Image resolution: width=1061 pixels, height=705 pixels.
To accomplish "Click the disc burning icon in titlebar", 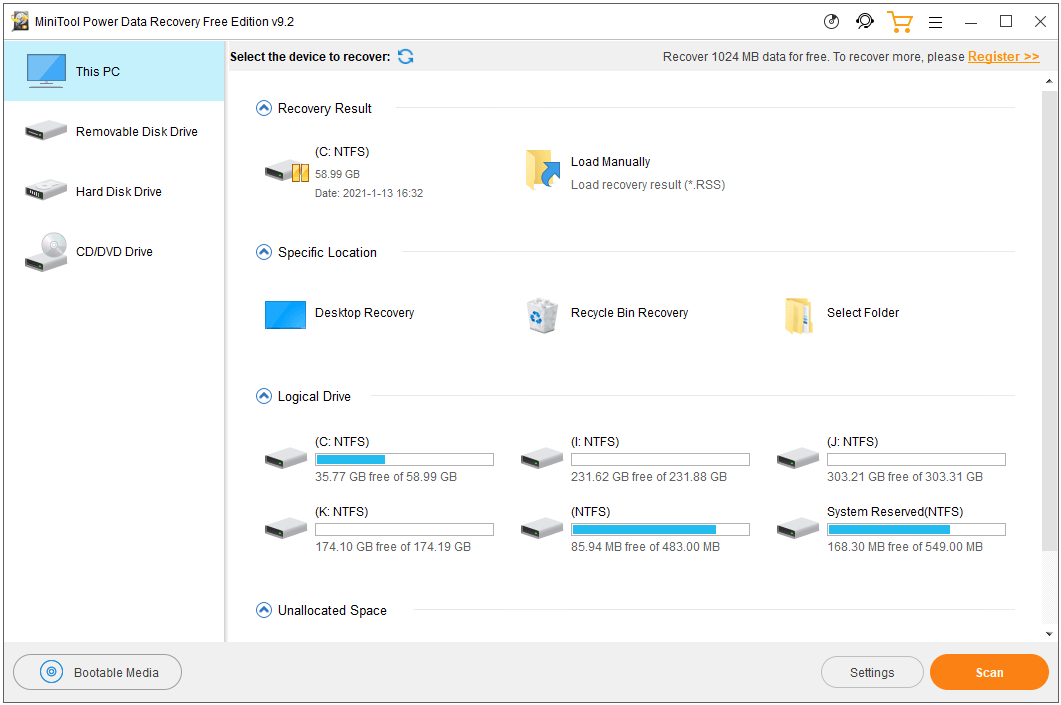I will coord(830,21).
